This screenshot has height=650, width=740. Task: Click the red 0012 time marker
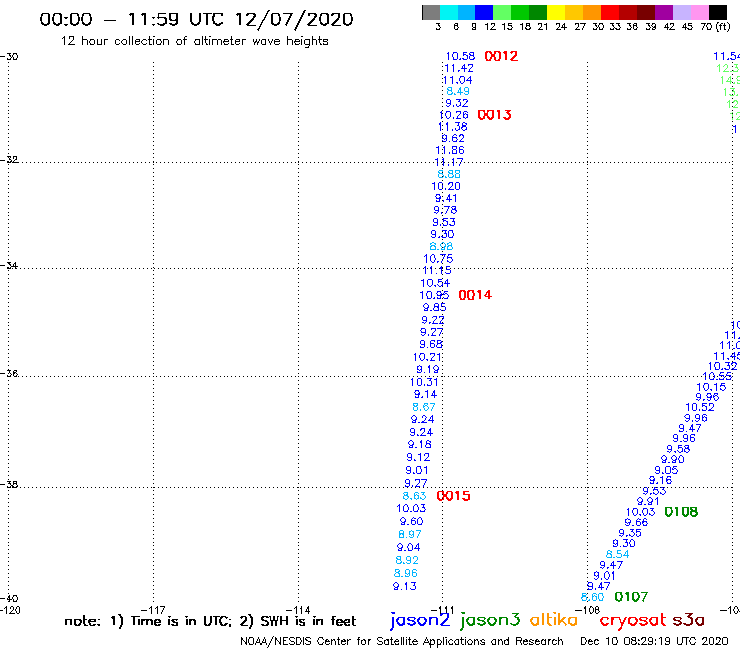coord(501,56)
